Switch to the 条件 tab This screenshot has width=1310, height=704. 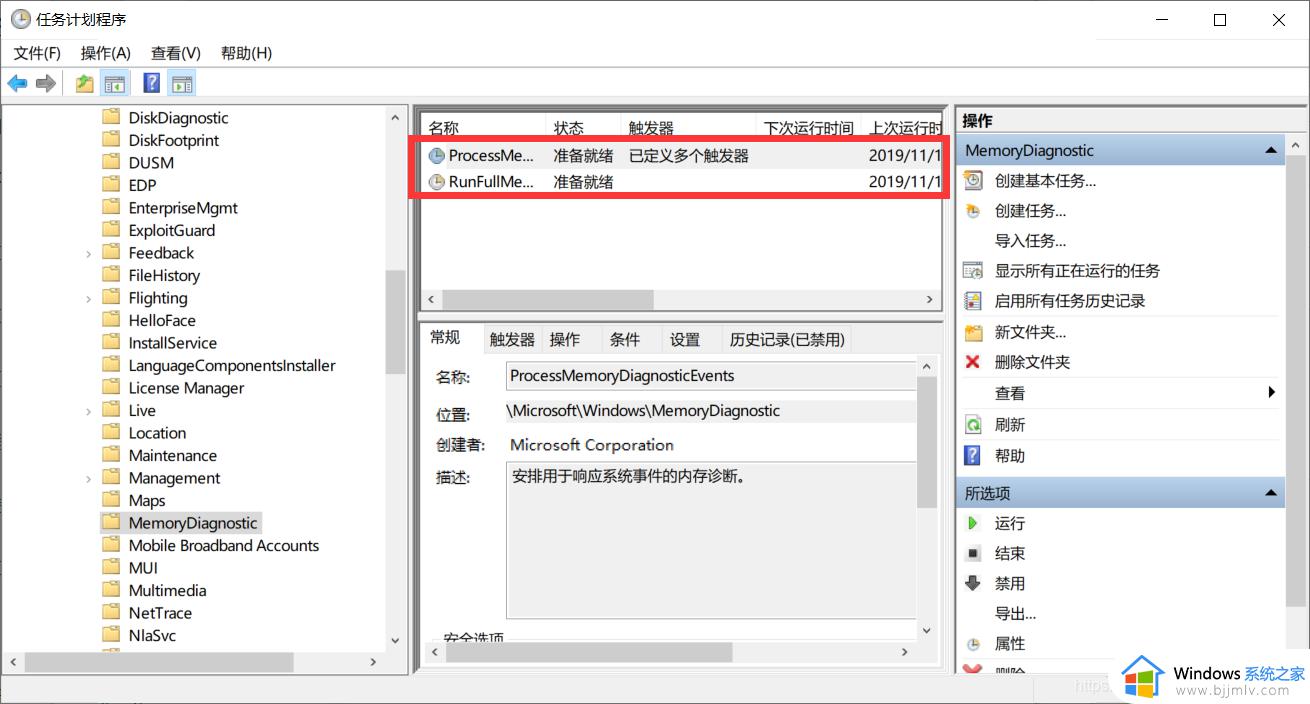(625, 340)
